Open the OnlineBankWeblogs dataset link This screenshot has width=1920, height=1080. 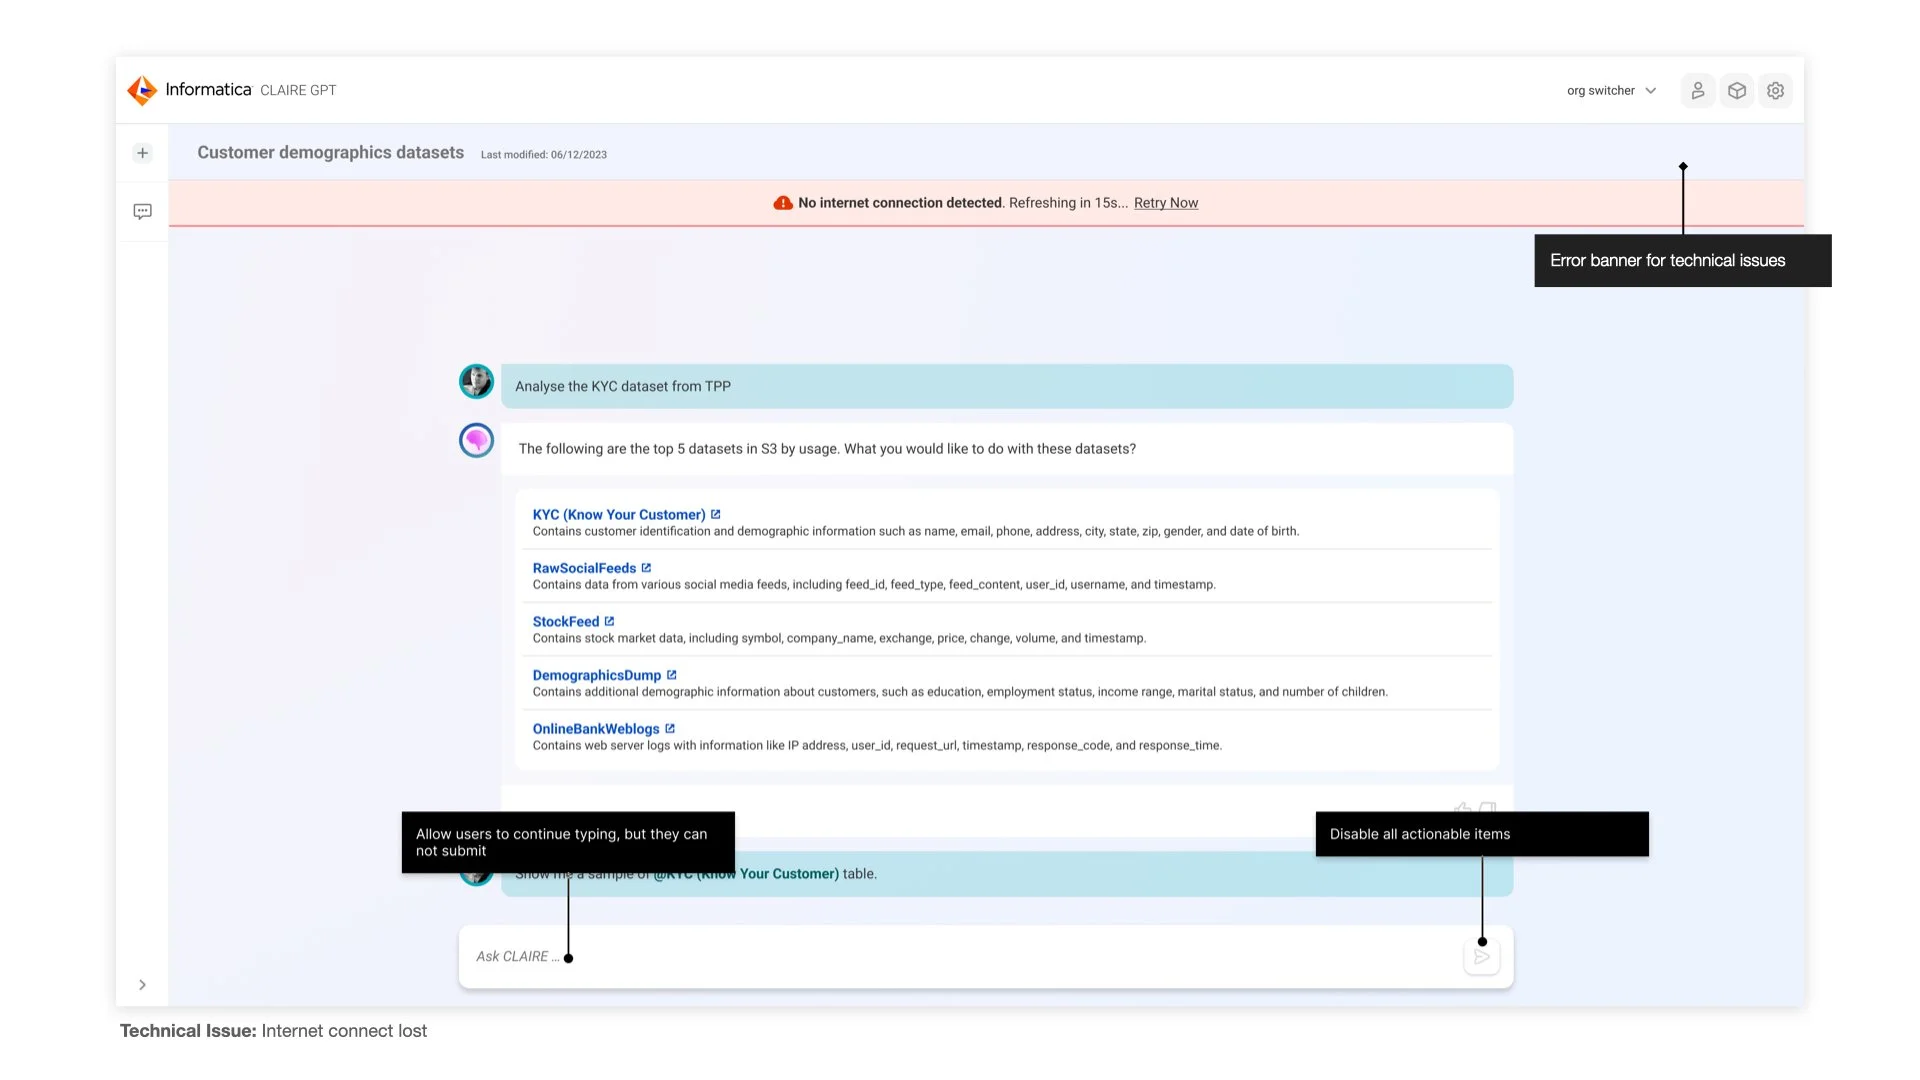(595, 729)
